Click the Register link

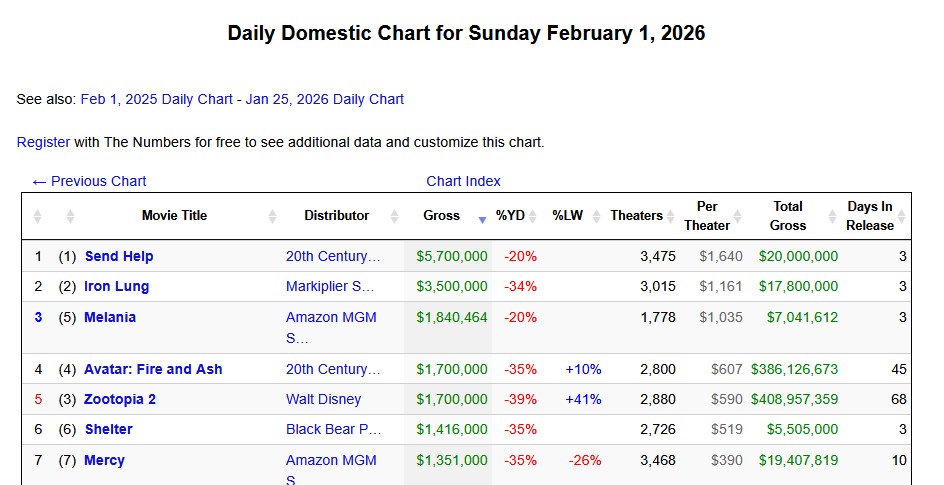tap(43, 142)
